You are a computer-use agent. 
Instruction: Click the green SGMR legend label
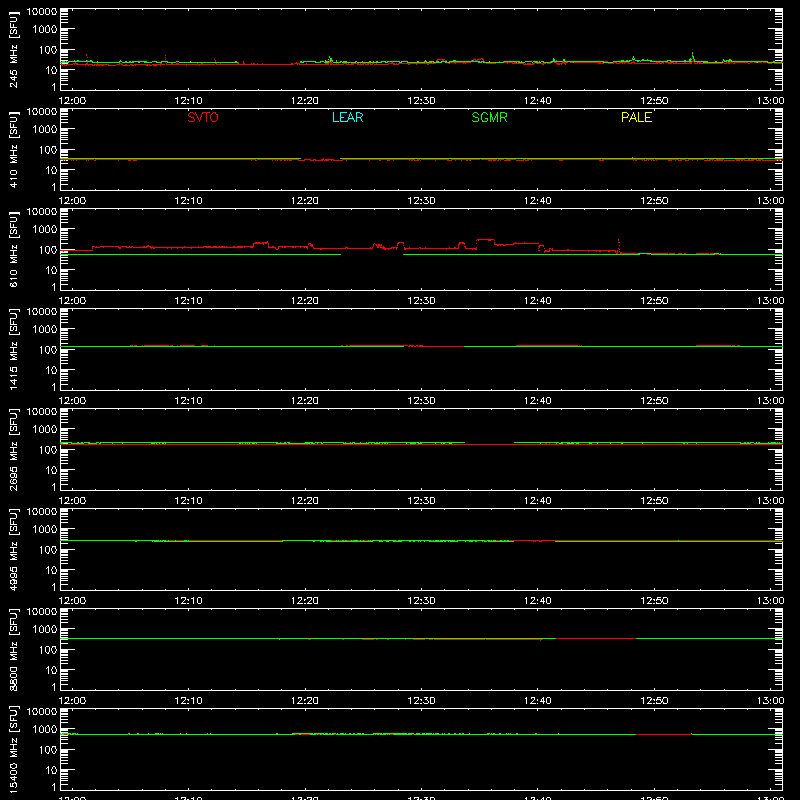pos(489,117)
